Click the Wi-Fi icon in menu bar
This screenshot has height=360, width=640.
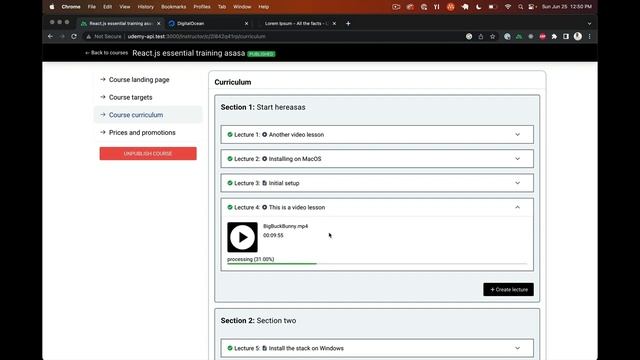click(508, 7)
